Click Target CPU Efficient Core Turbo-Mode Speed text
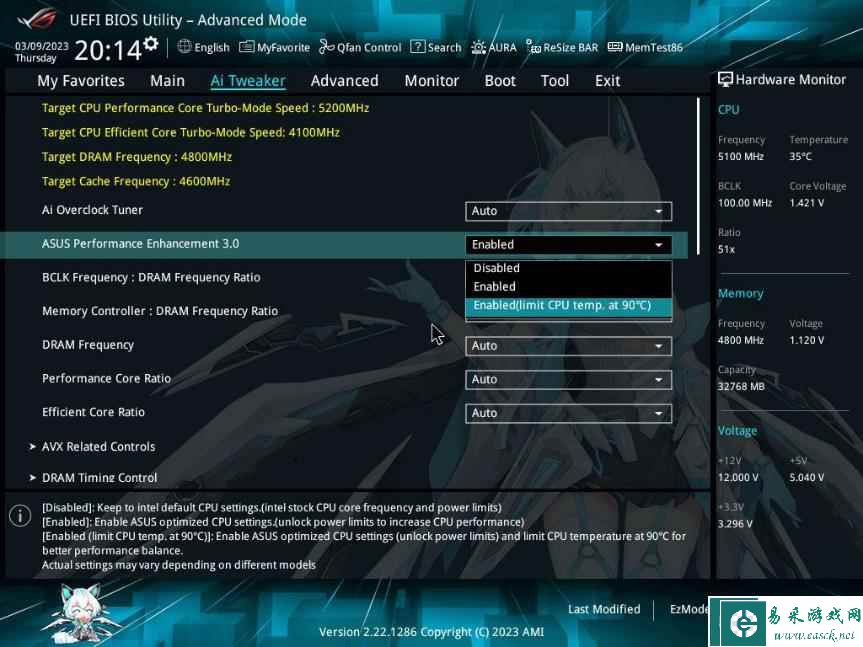863x647 pixels. [x=190, y=133]
